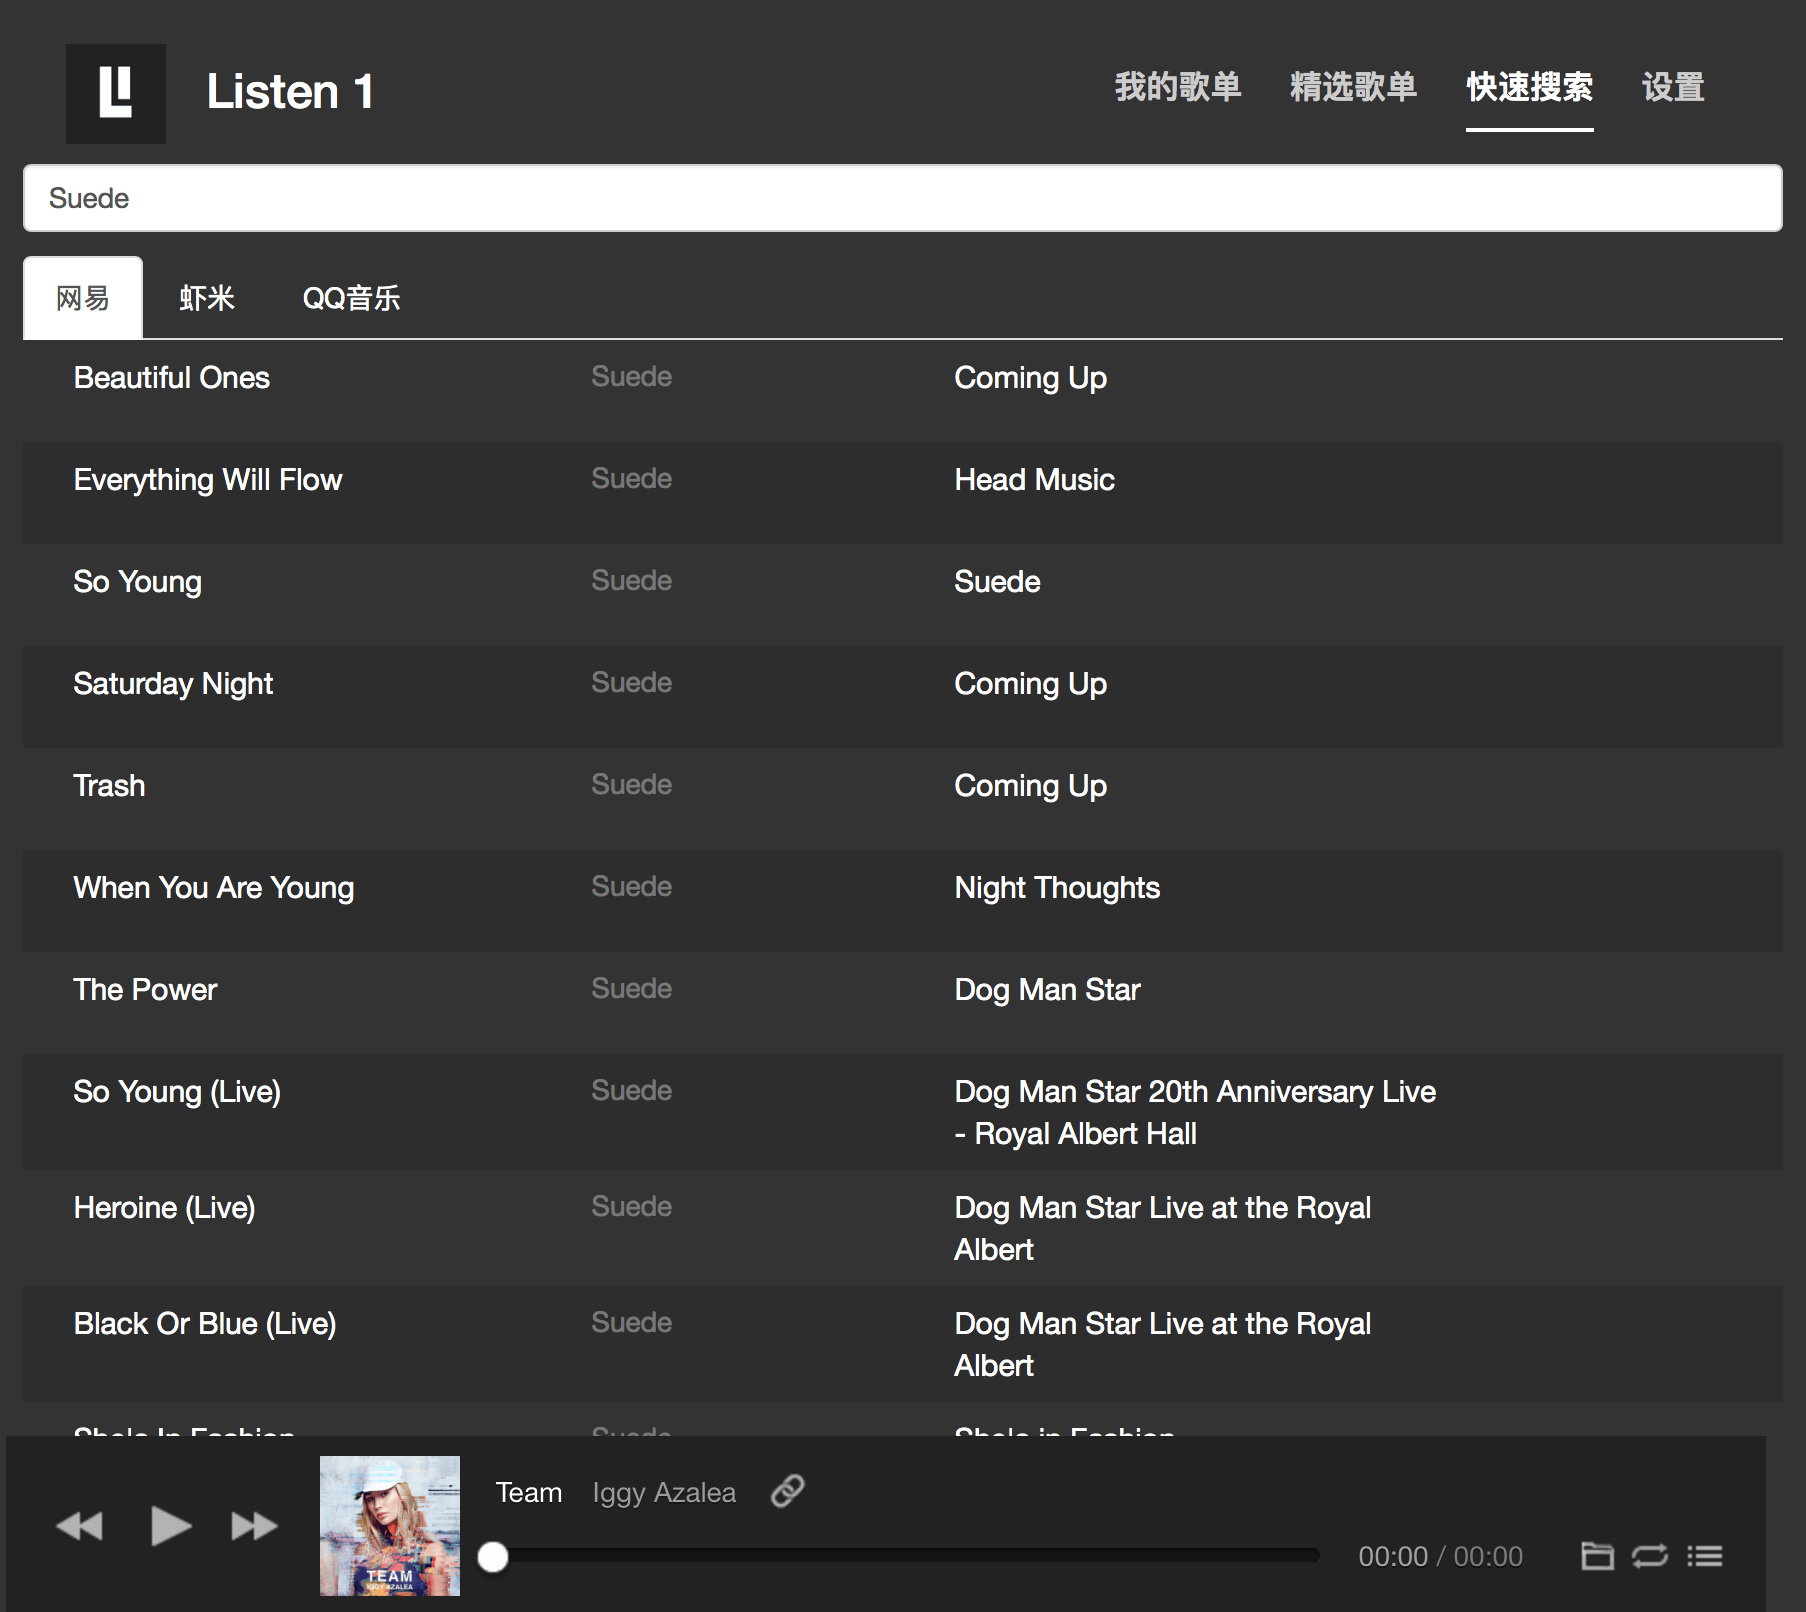
Task: Play the song So Young (Live)
Action: pyautogui.click(x=177, y=1092)
